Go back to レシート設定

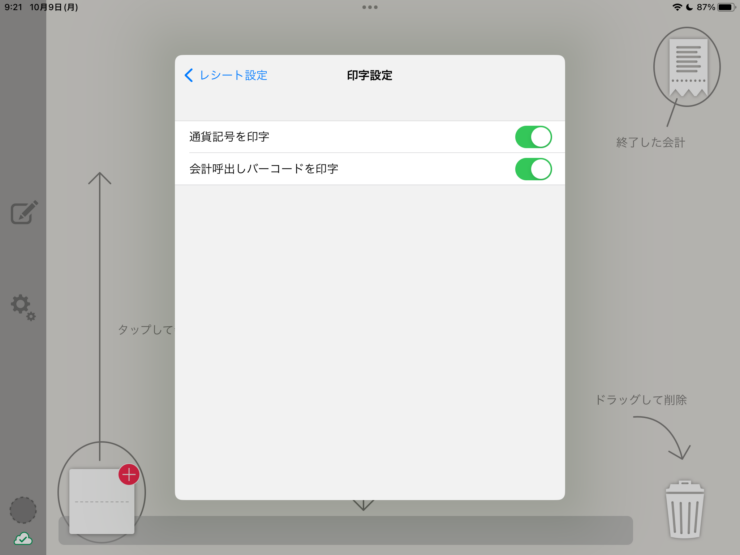click(x=226, y=75)
